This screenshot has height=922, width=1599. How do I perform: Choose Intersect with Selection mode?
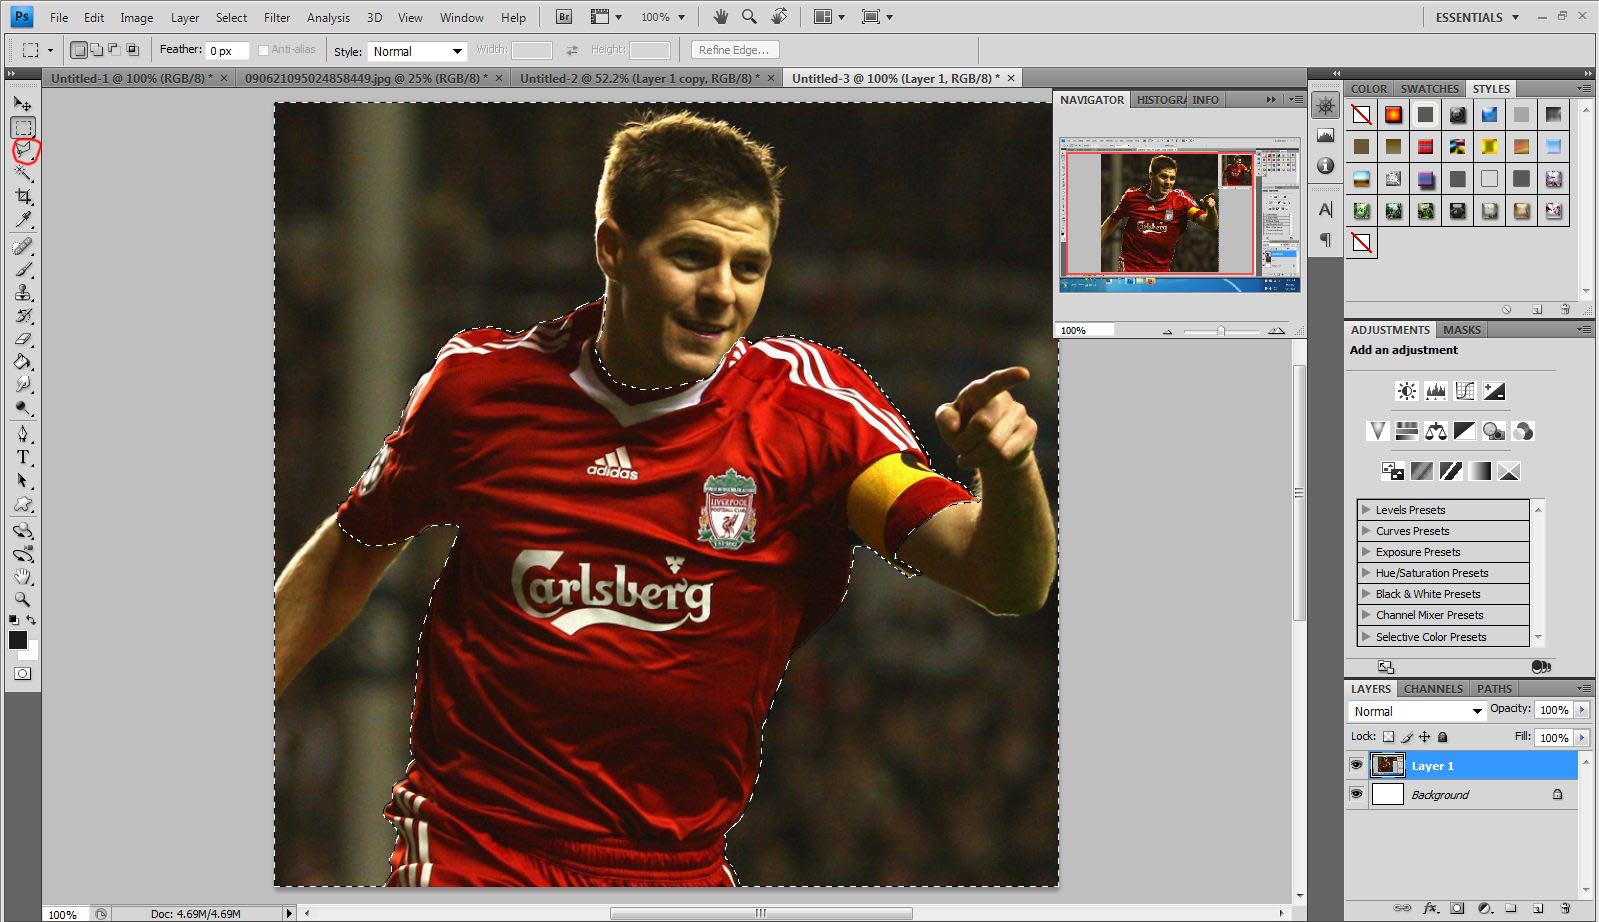coord(131,50)
